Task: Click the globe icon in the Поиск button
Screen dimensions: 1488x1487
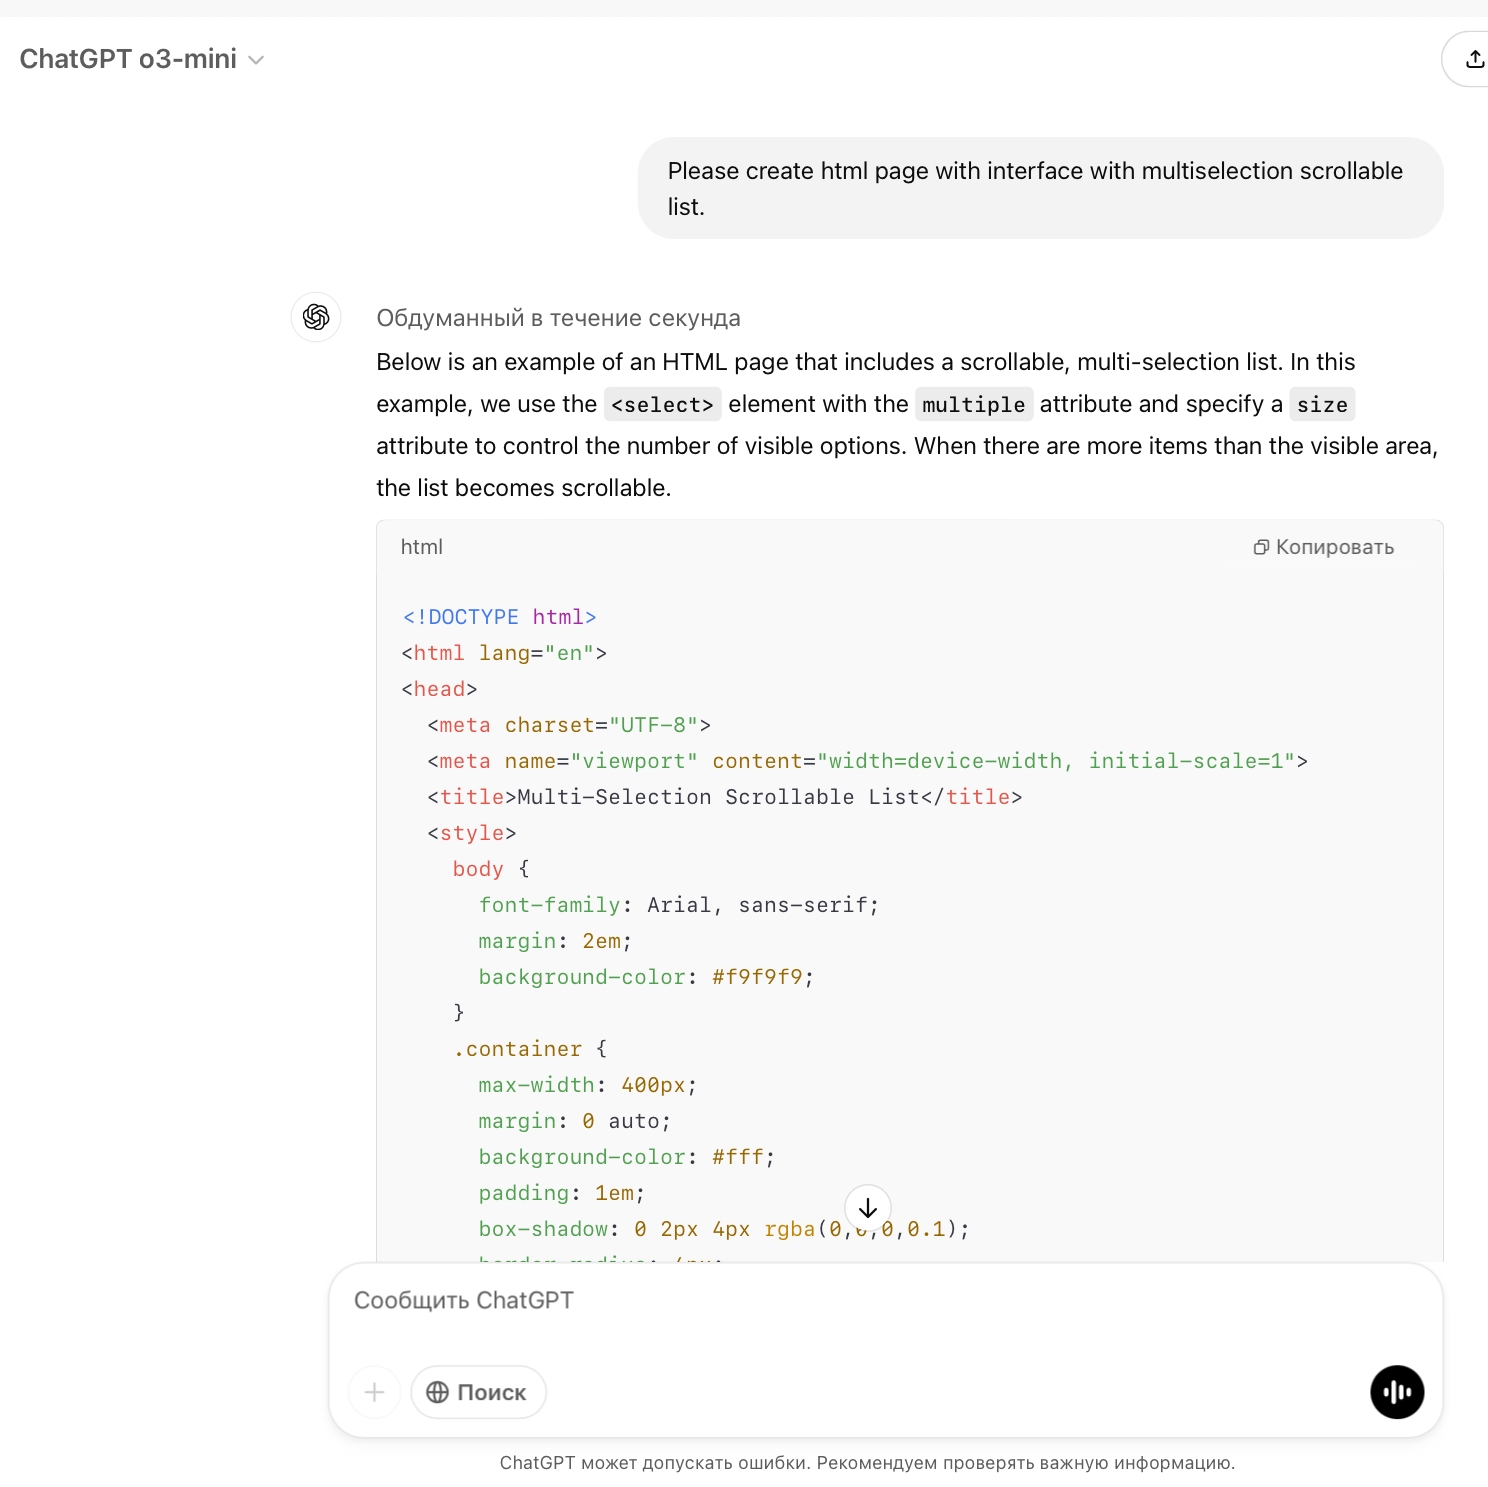Action: point(437,1392)
